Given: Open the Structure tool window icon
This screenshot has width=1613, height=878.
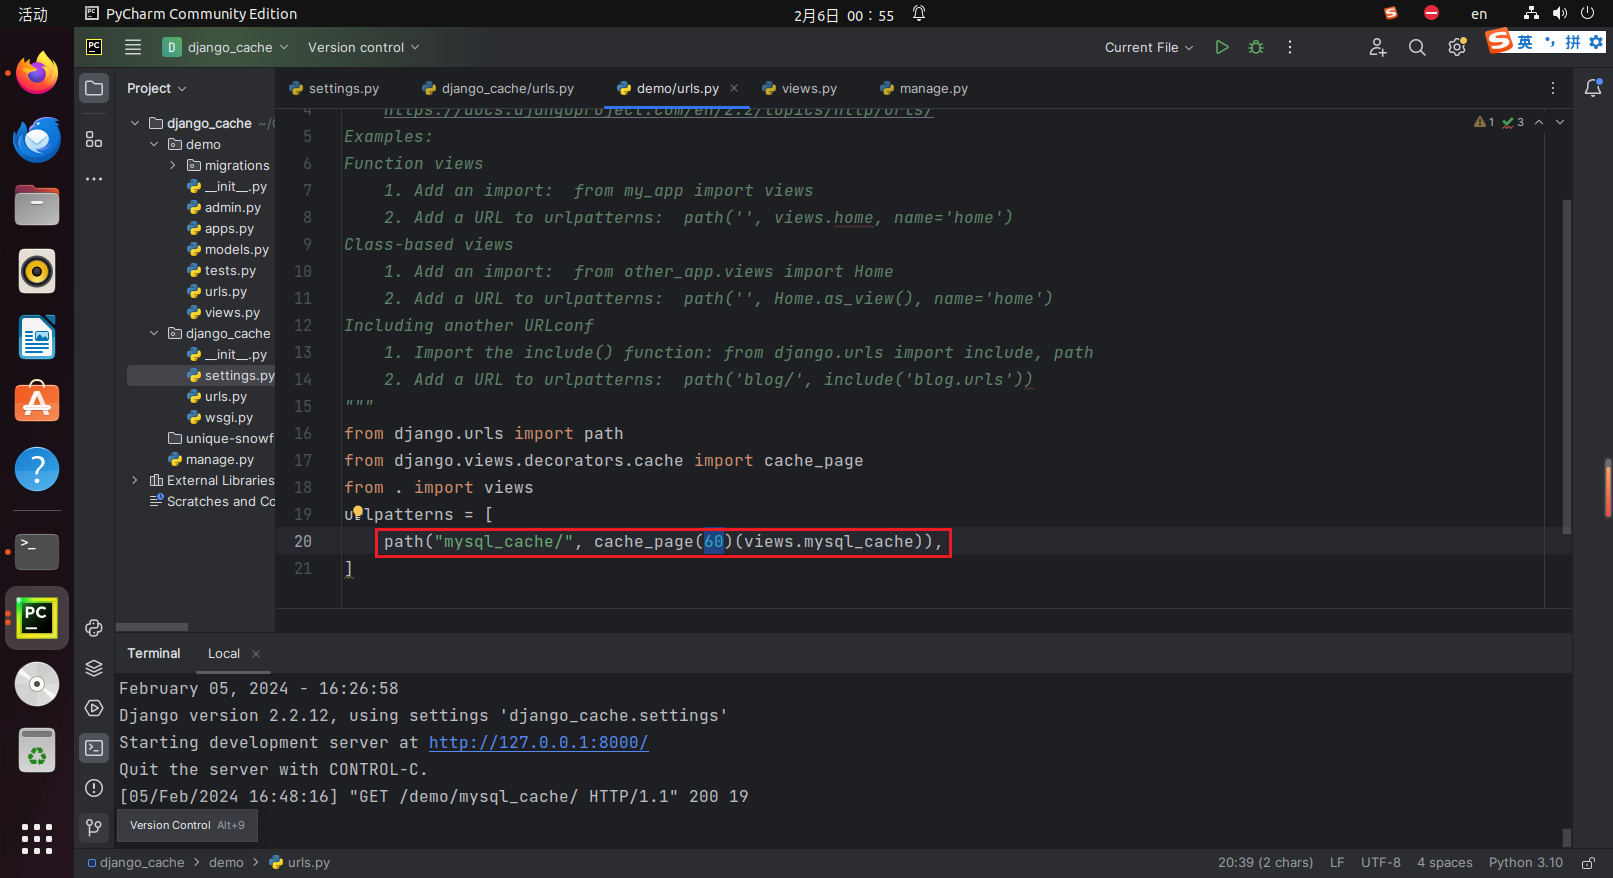Looking at the screenshot, I should [94, 139].
